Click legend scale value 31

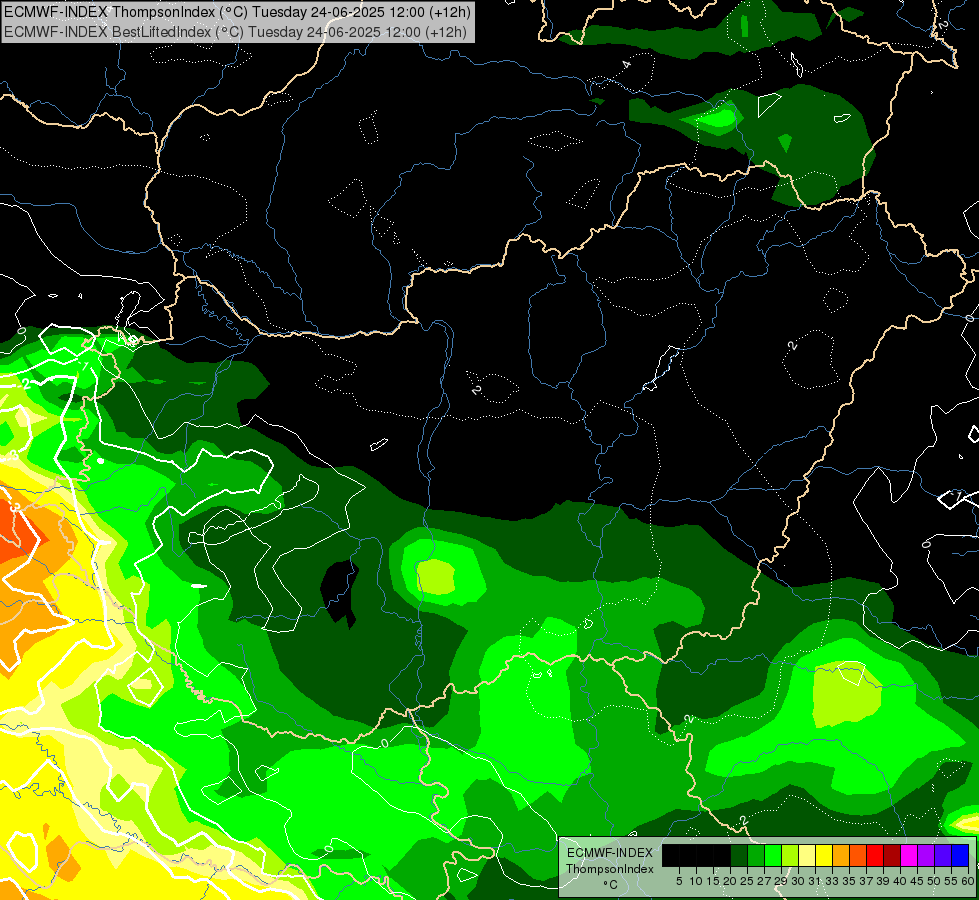point(815,881)
